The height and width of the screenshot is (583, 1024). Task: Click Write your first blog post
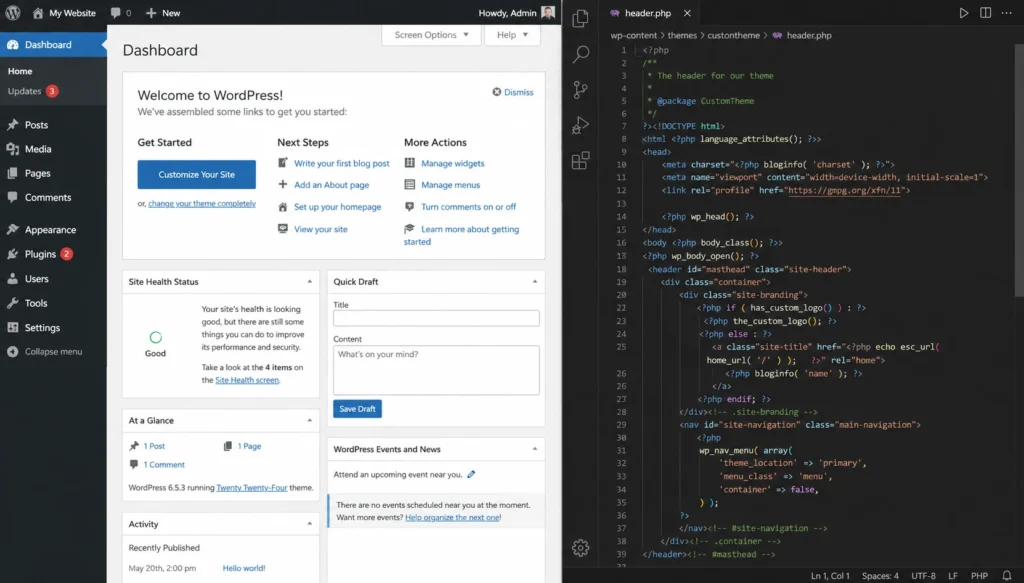click(x=342, y=163)
